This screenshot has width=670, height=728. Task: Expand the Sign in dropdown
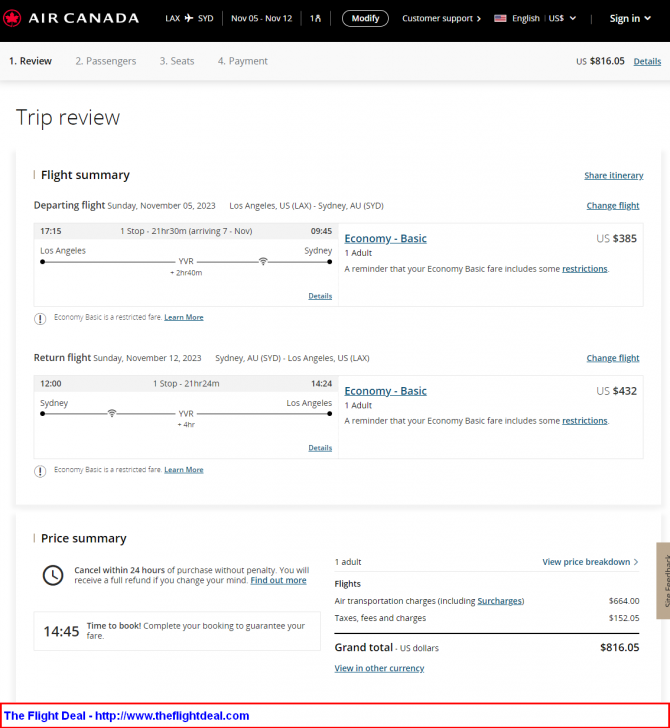(x=630, y=19)
